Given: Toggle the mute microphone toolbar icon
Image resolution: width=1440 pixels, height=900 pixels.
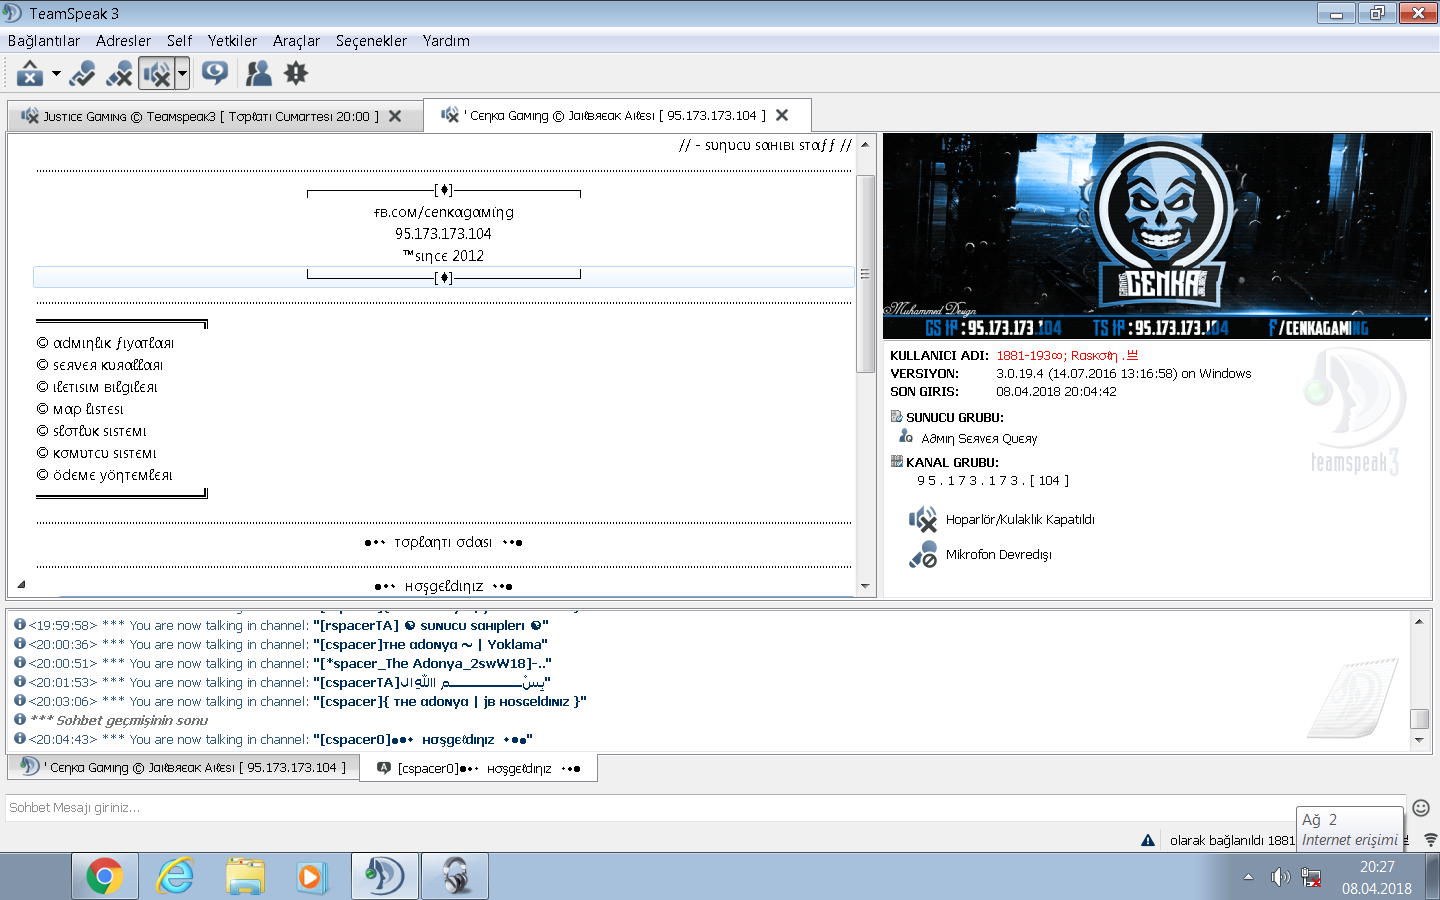Looking at the screenshot, I should 119,73.
